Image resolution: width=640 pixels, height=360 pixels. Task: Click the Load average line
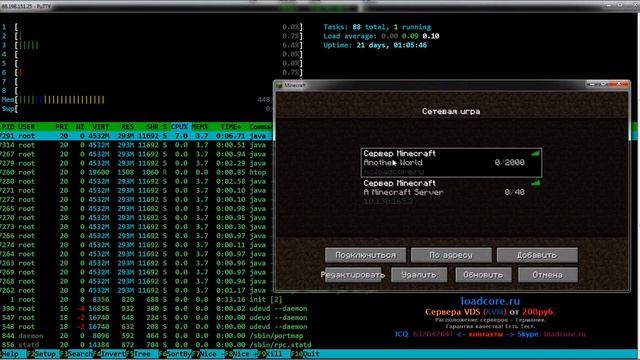(x=381, y=36)
